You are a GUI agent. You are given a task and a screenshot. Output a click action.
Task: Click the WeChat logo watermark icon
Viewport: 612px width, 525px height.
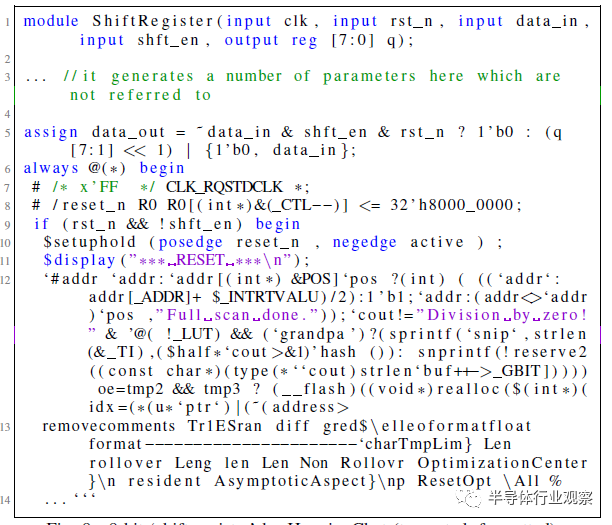coord(468,497)
